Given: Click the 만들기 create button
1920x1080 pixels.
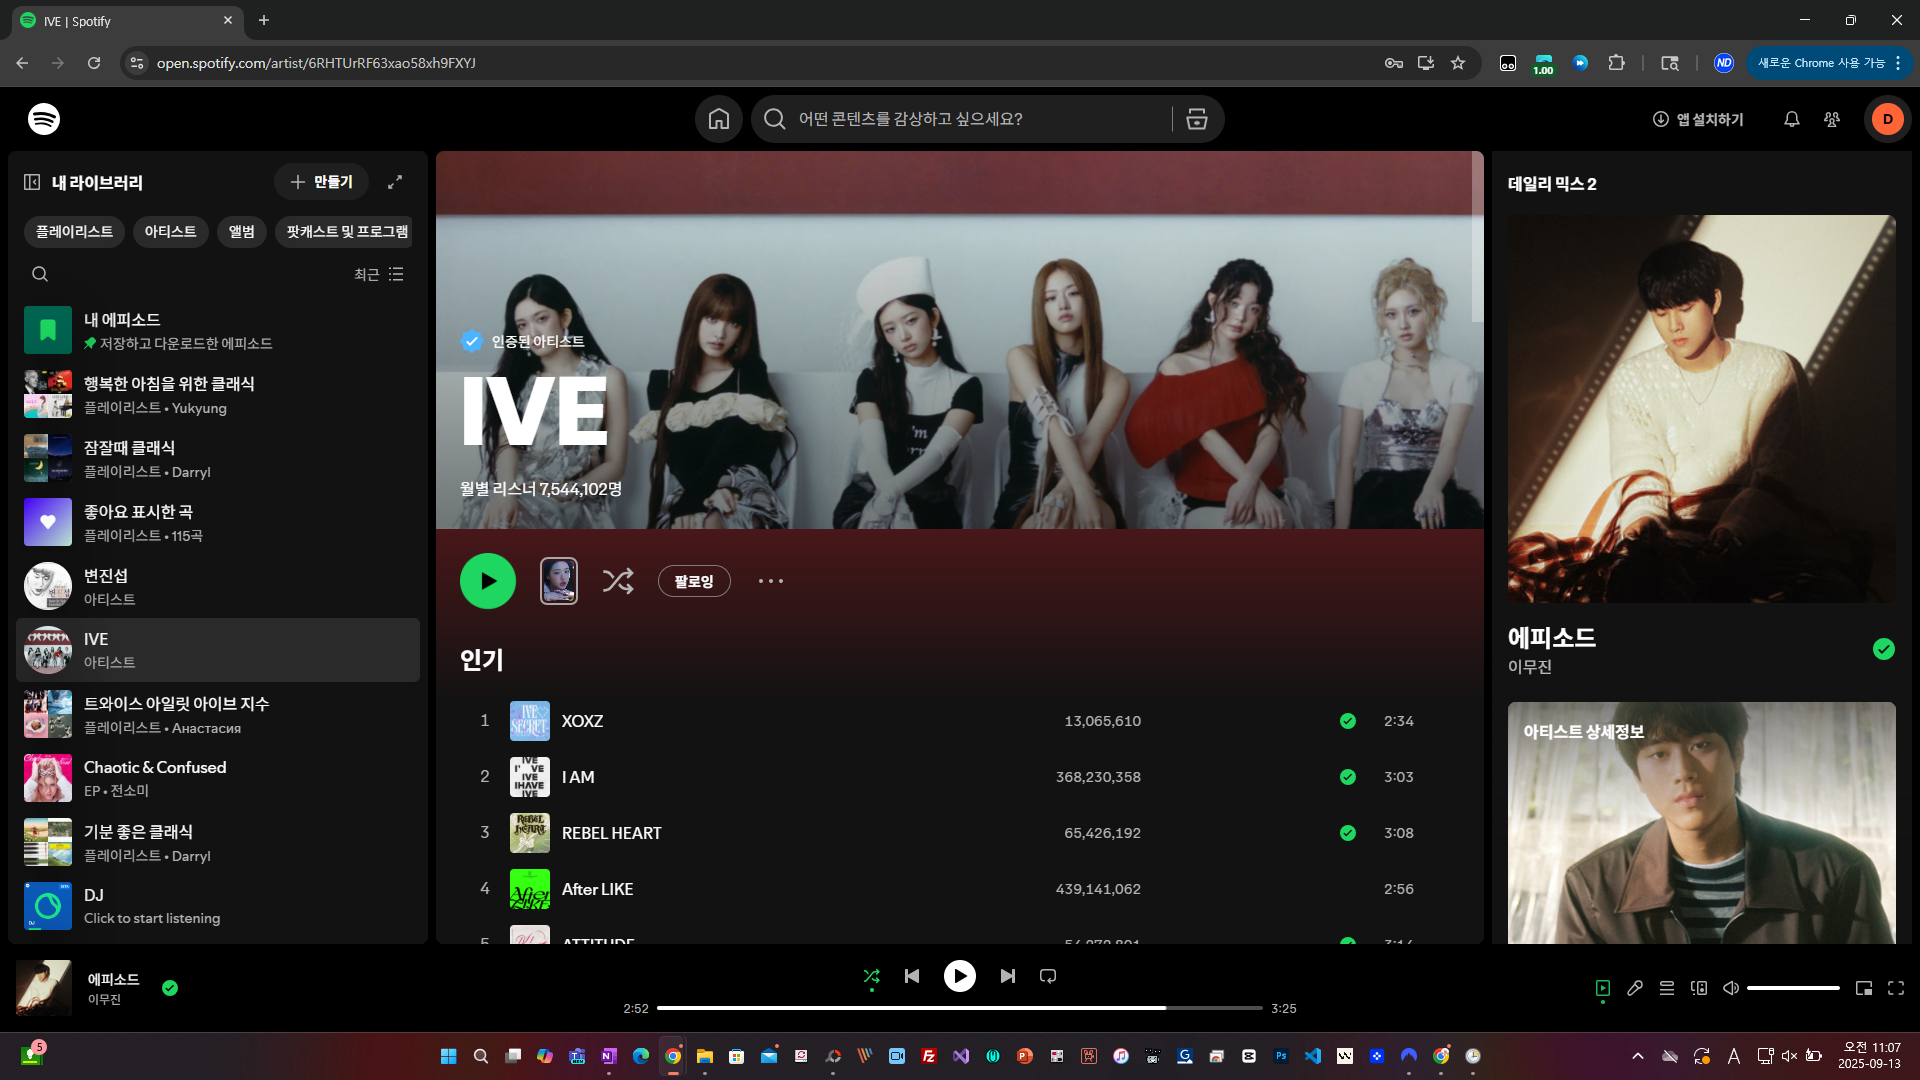Looking at the screenshot, I should click(x=321, y=182).
